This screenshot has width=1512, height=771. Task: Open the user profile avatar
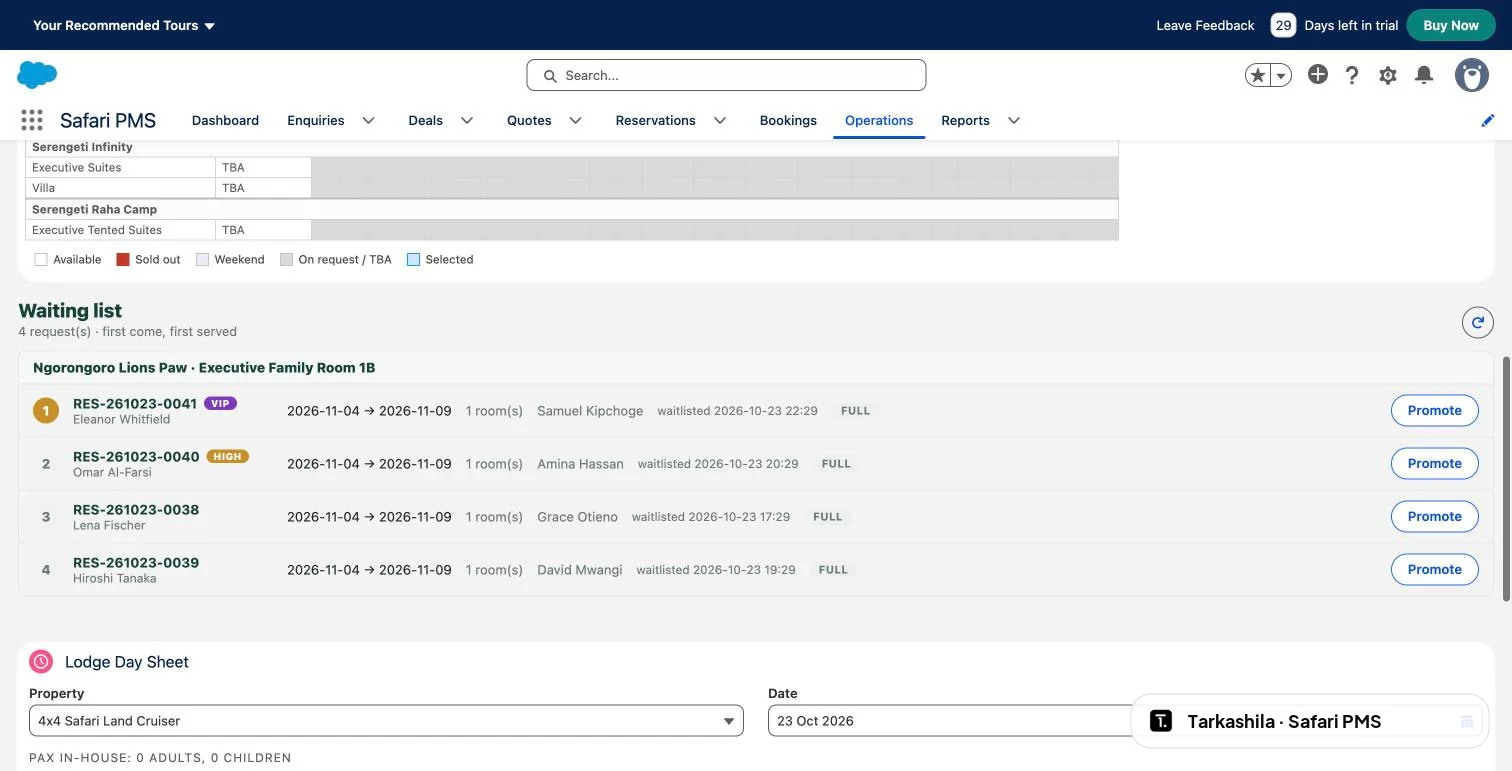tap(1471, 75)
